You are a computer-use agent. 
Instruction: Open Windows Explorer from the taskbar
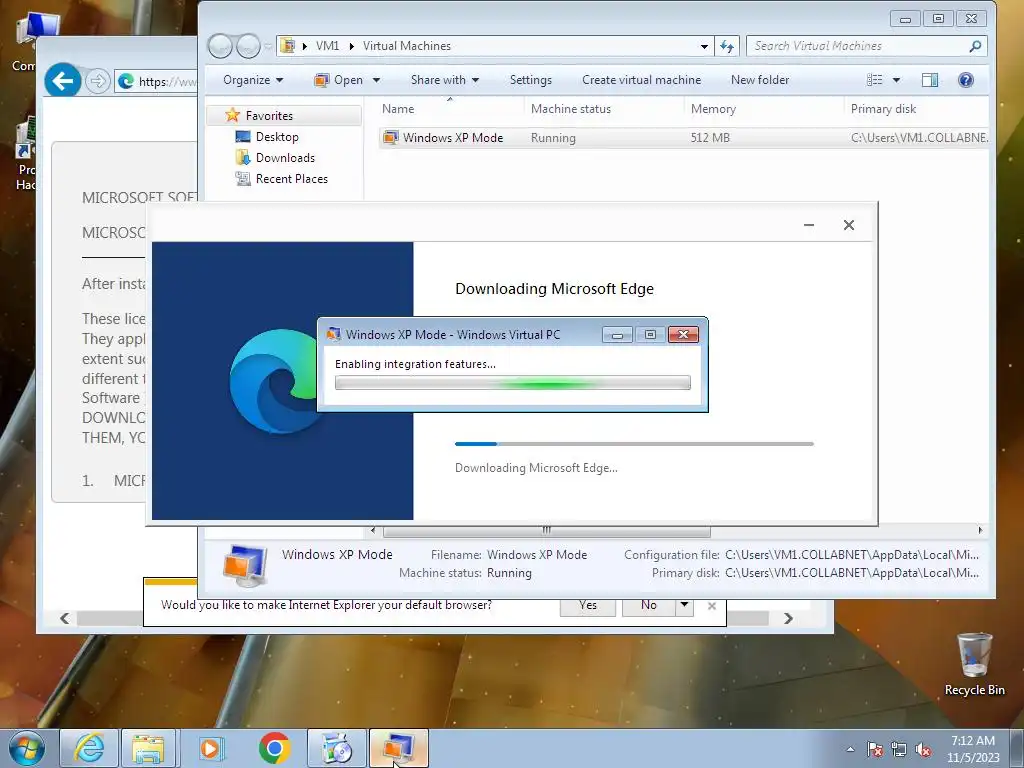[x=148, y=748]
